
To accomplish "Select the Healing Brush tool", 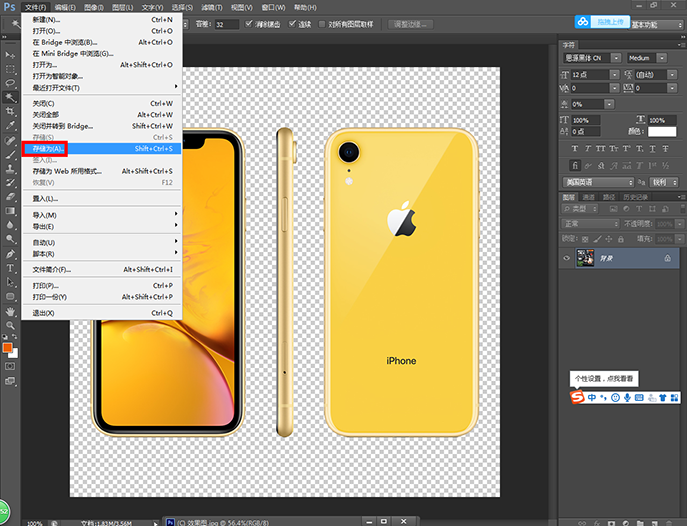I will [x=10, y=140].
